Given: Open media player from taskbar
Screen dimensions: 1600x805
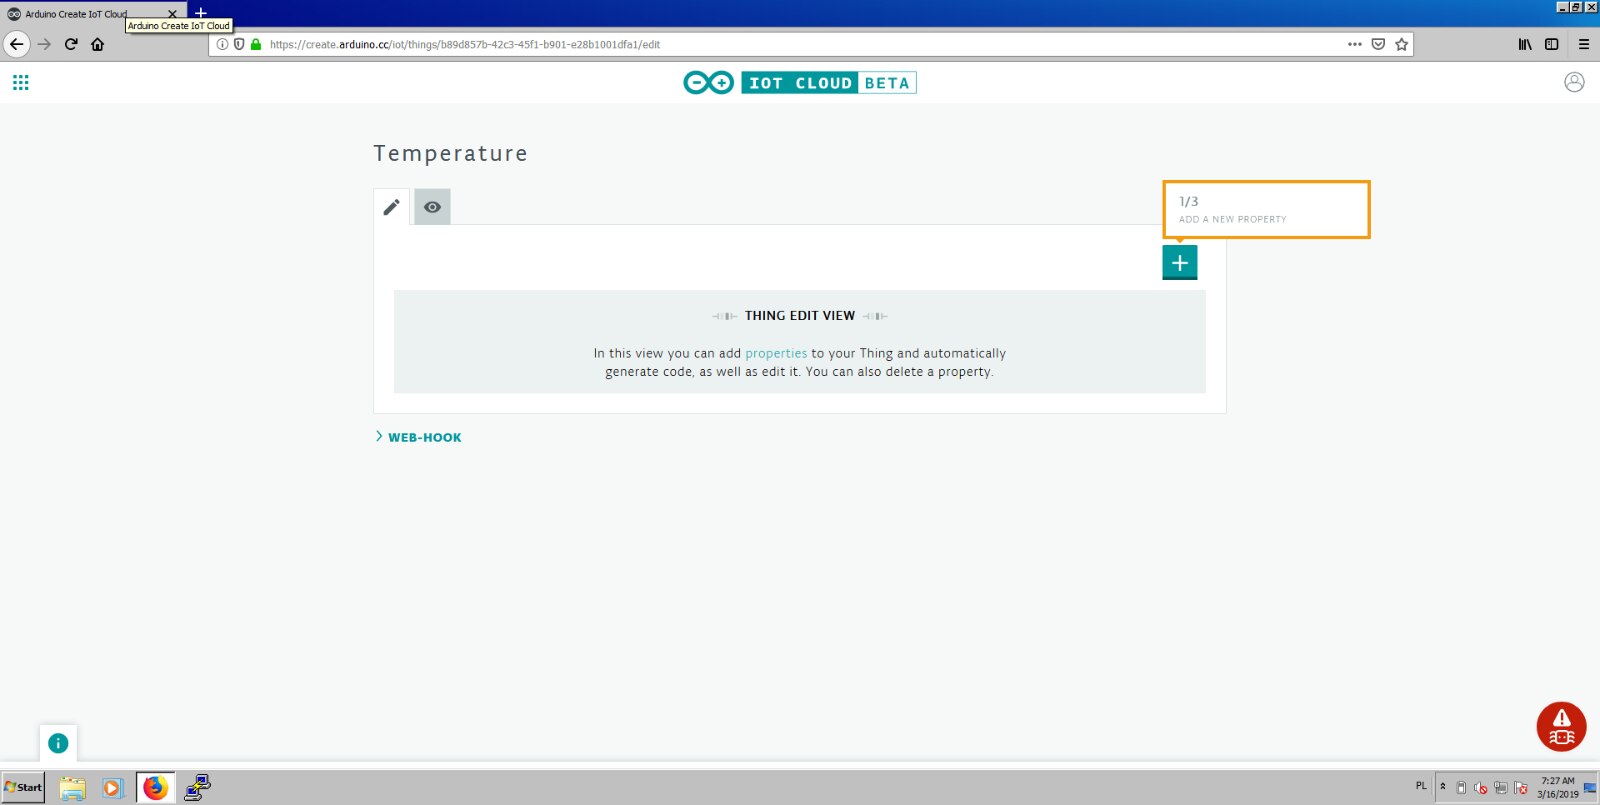Looking at the screenshot, I should tap(112, 788).
